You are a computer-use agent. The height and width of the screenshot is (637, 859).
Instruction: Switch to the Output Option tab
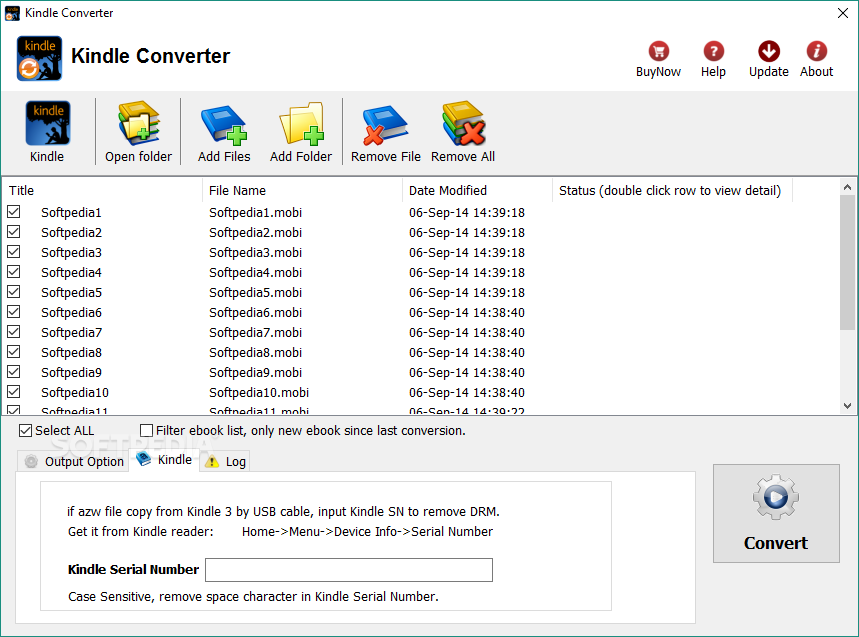[x=73, y=461]
